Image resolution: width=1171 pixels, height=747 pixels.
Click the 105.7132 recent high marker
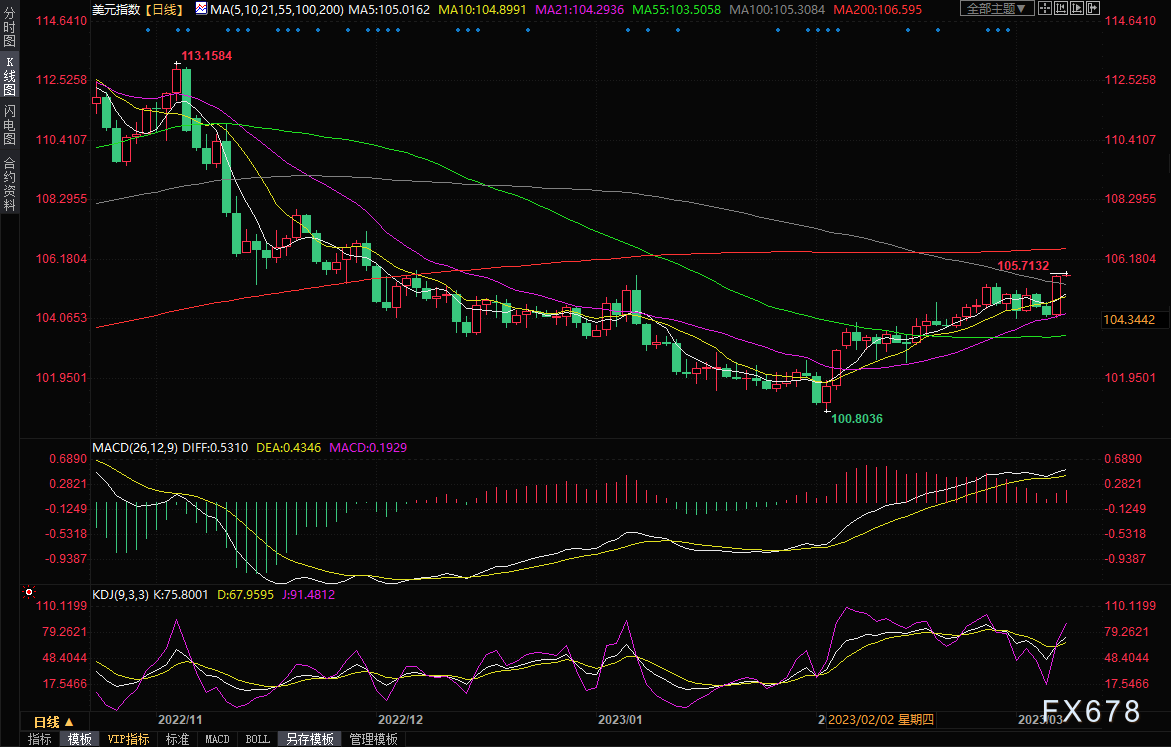point(1023,265)
